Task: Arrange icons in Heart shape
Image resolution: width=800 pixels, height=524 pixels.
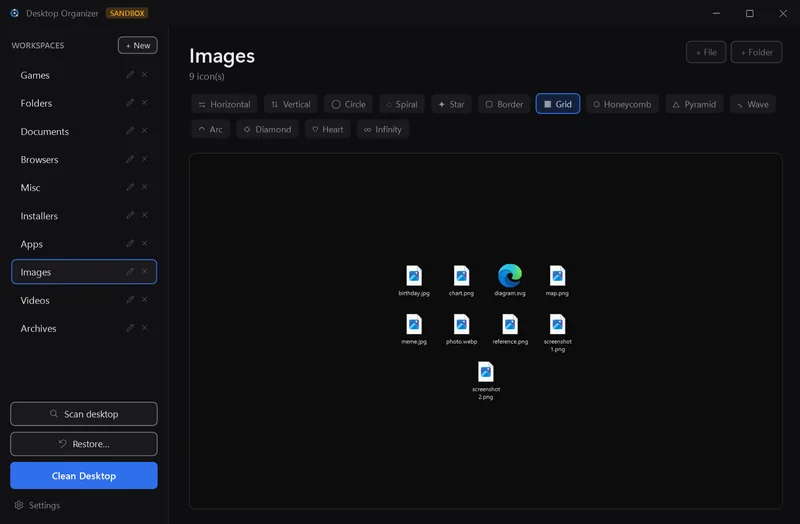Action: pyautogui.click(x=328, y=129)
